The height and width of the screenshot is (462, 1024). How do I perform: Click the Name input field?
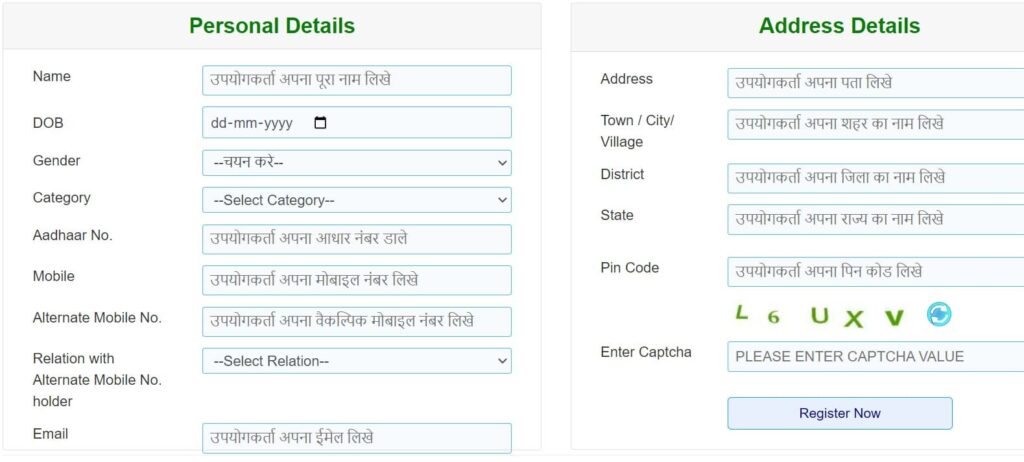pyautogui.click(x=356, y=81)
